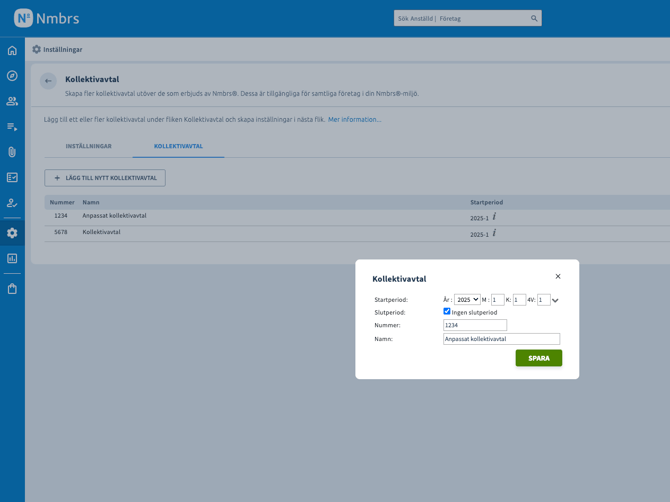Click the compass explore icon in sidebar
Screen dimensions: 670x502
pyautogui.click(x=12, y=76)
